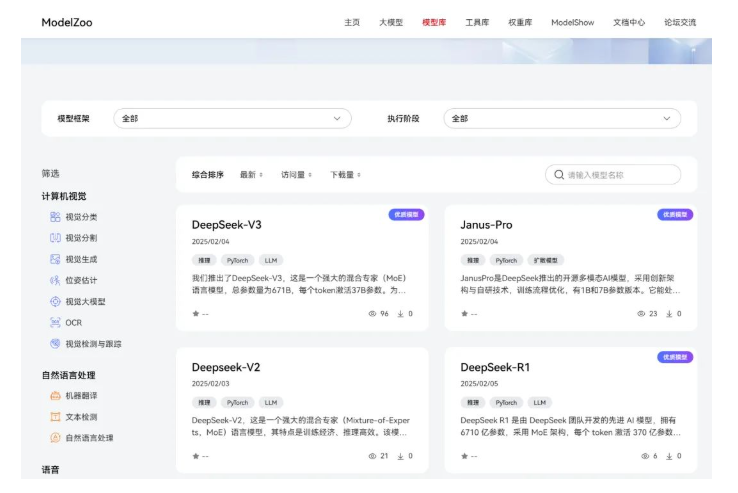Toggle sort order by 下载量
Viewport: 738px width, 493px height.
click(x=345, y=175)
